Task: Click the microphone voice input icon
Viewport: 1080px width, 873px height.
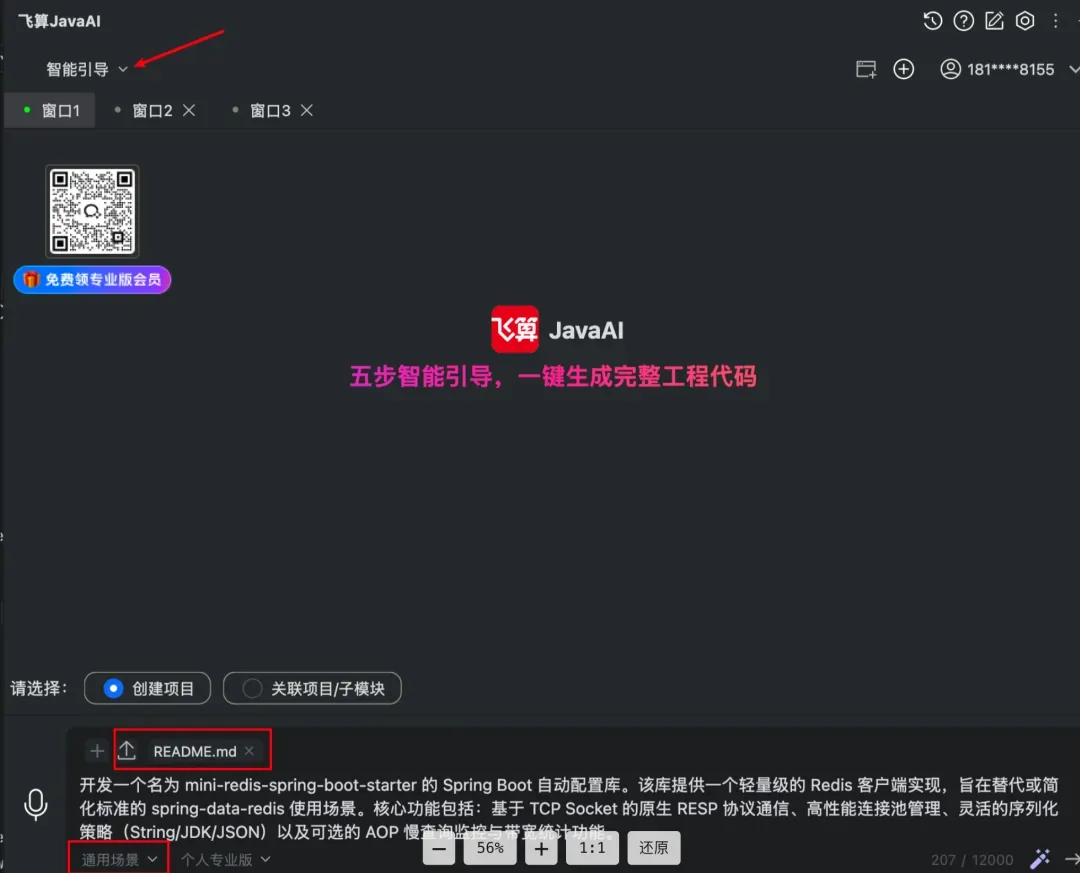Action: coord(36,805)
